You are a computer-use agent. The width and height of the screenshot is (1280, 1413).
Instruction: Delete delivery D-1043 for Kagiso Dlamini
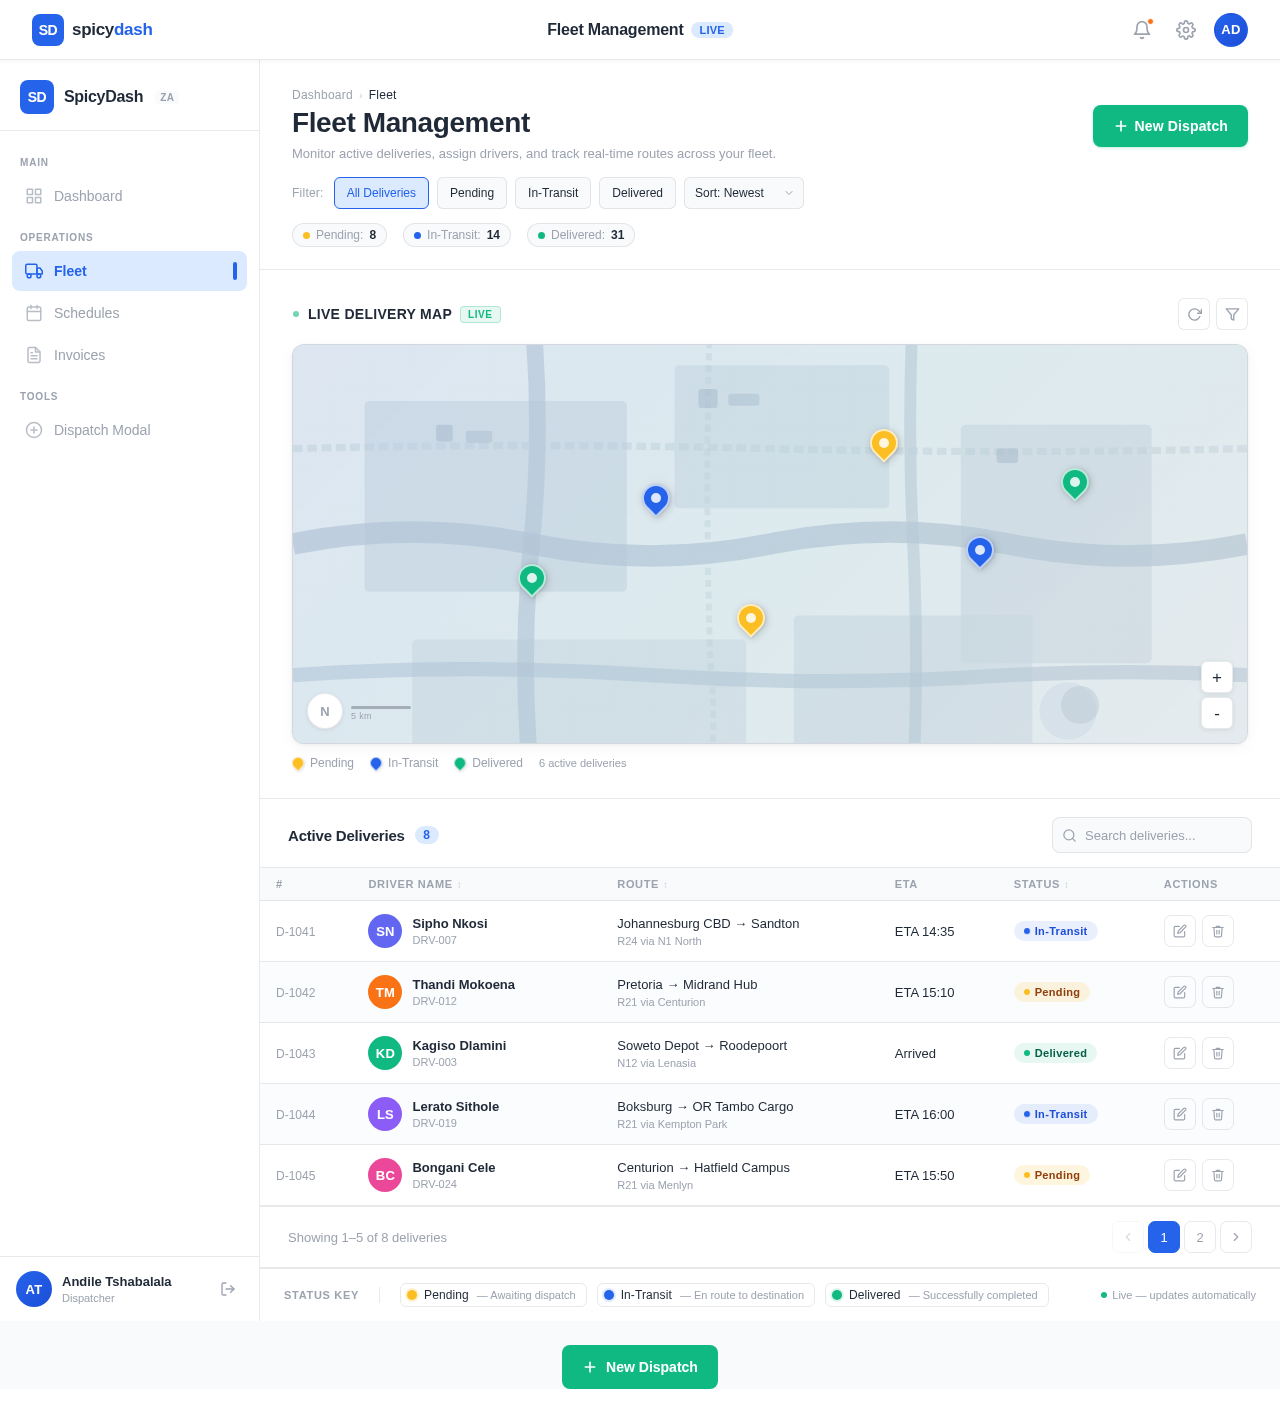1218,1053
